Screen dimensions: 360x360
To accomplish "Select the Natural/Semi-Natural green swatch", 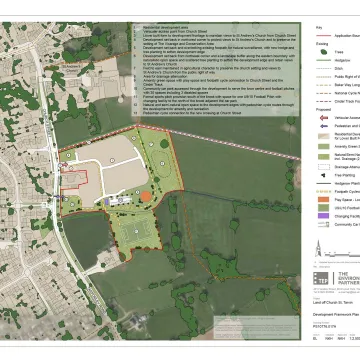I will coord(323,156).
